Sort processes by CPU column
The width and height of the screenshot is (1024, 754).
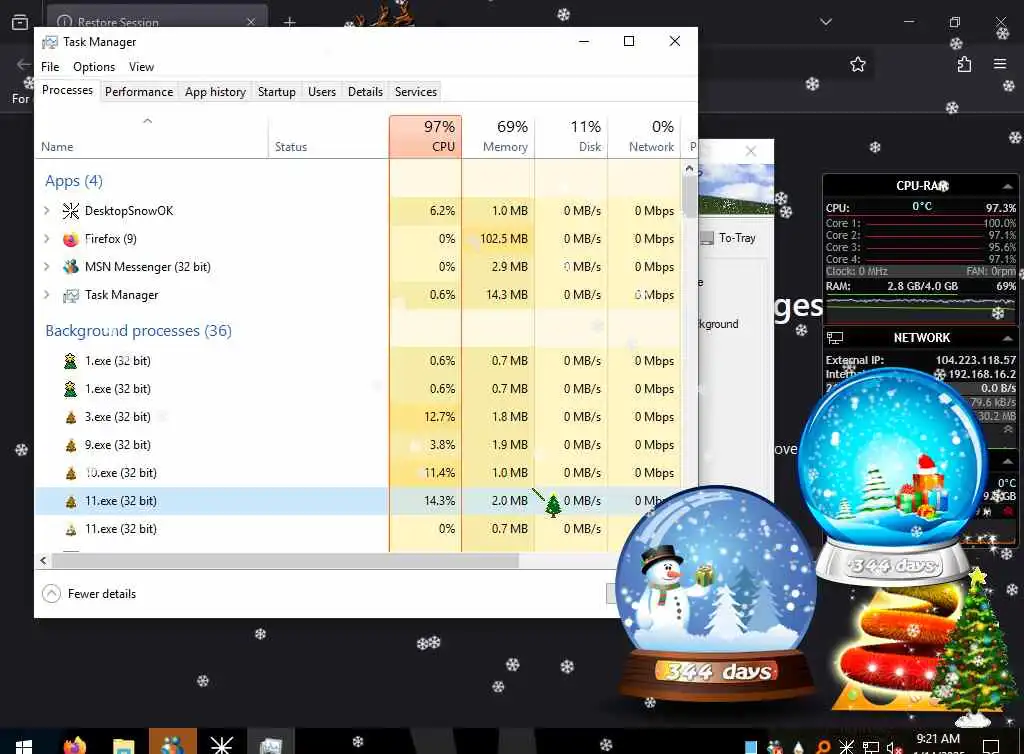coord(425,136)
